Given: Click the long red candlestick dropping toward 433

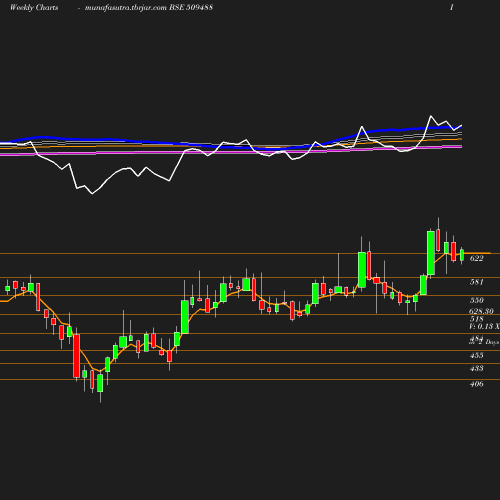Looking at the screenshot, I should coord(77,356).
